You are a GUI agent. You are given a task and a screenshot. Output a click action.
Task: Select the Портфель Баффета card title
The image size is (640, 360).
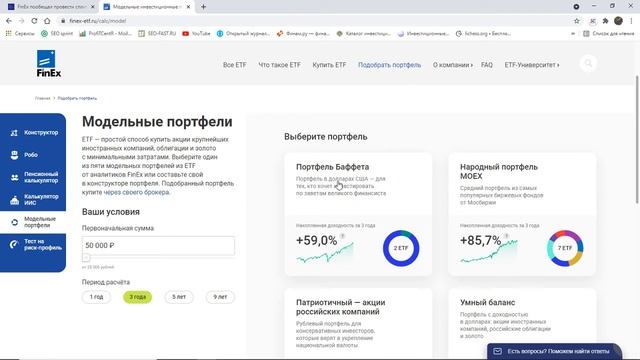coord(332,167)
